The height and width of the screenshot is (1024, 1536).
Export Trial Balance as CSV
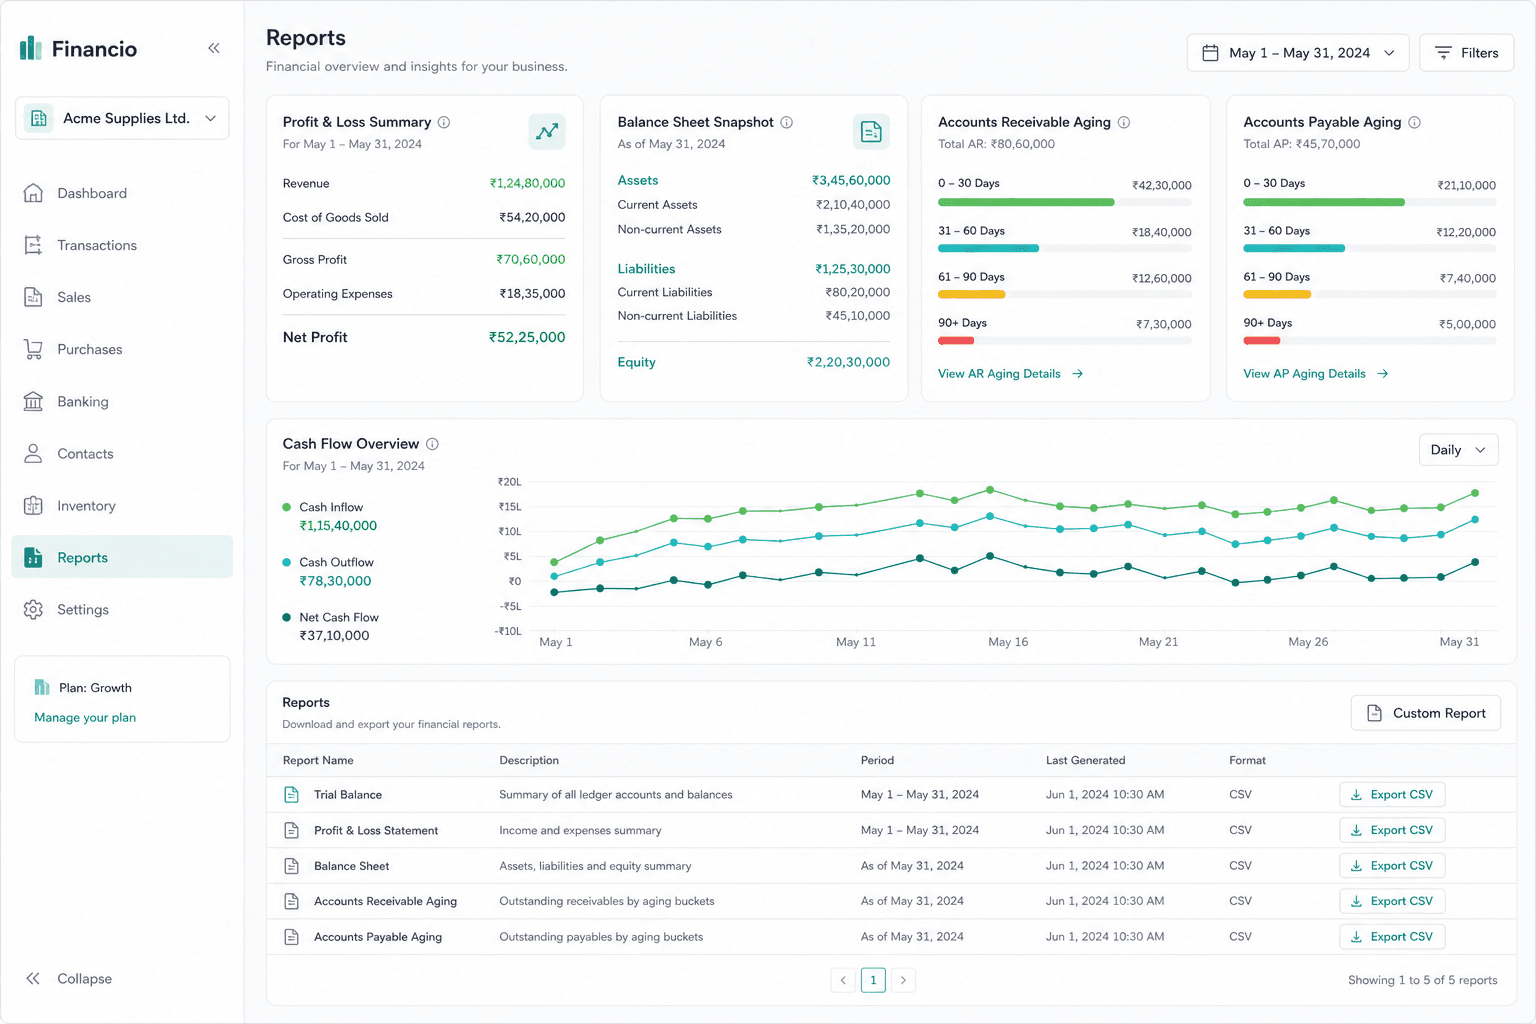click(1392, 795)
